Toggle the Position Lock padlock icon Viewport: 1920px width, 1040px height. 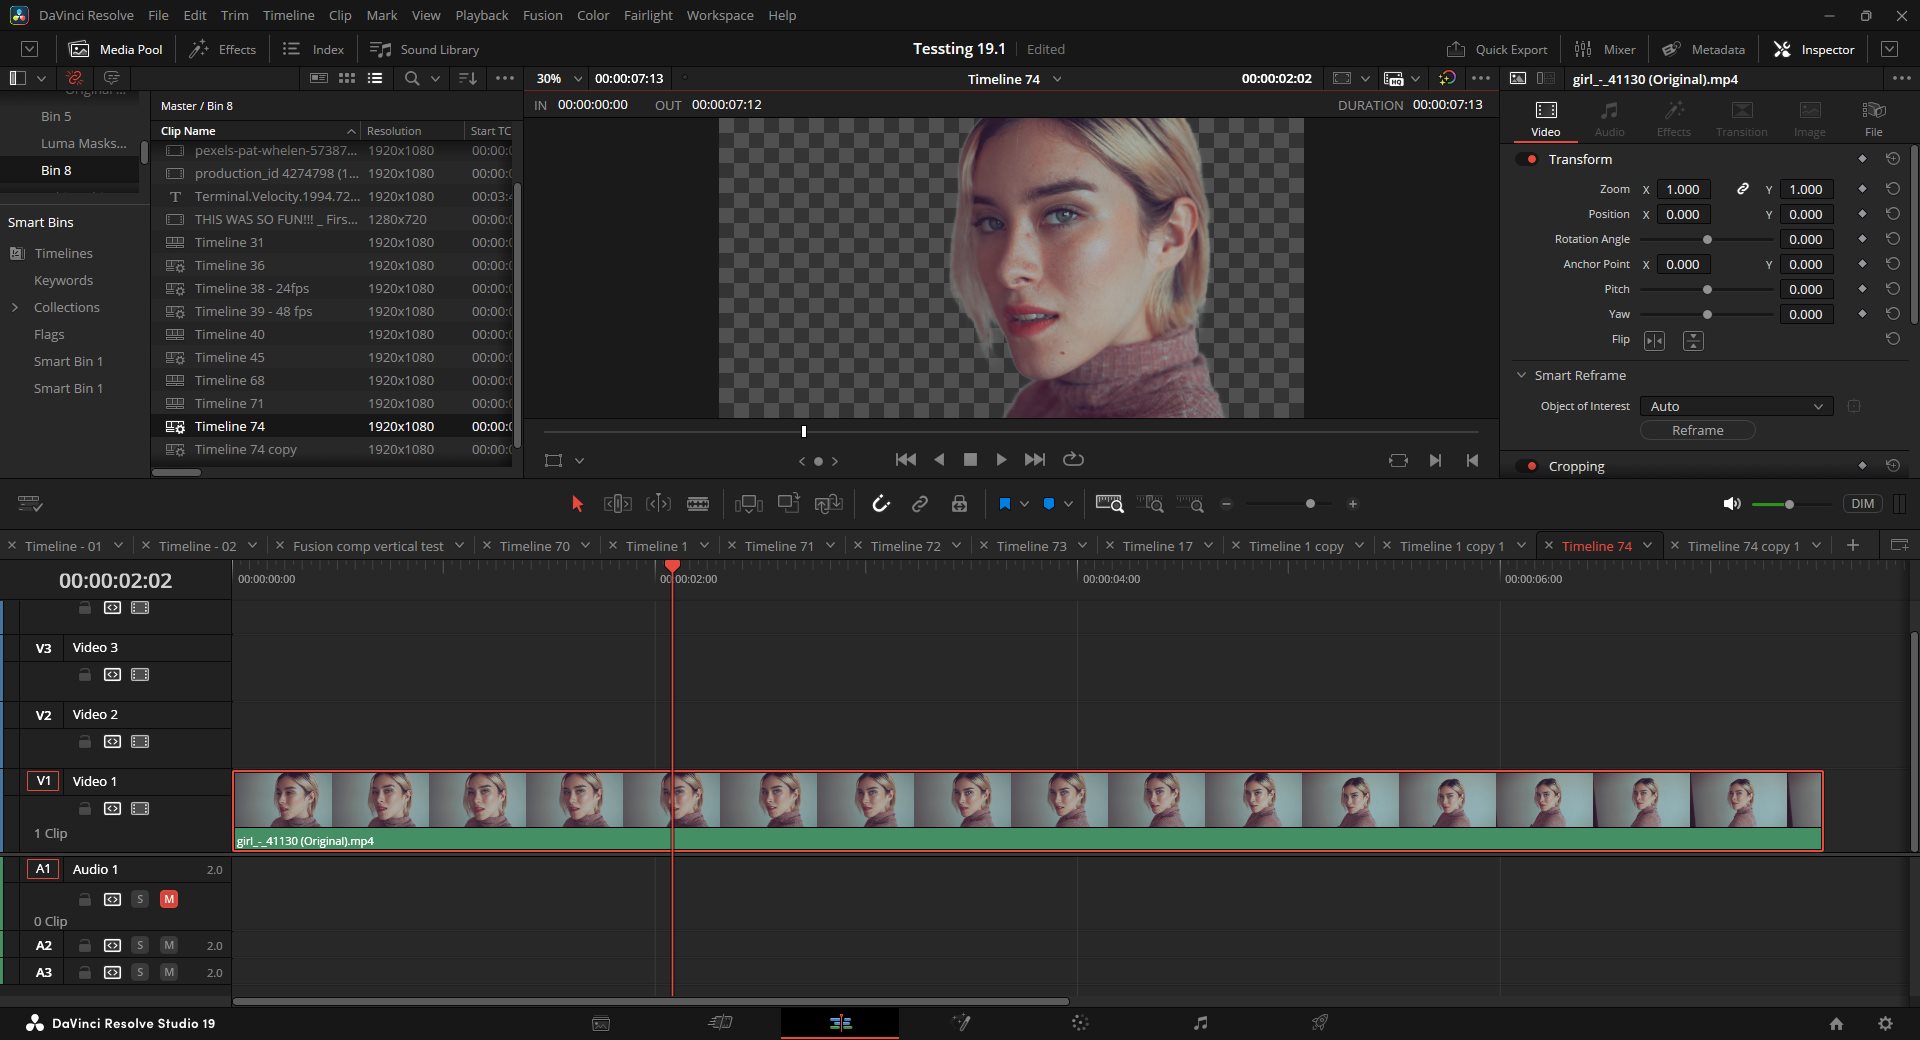[959, 504]
